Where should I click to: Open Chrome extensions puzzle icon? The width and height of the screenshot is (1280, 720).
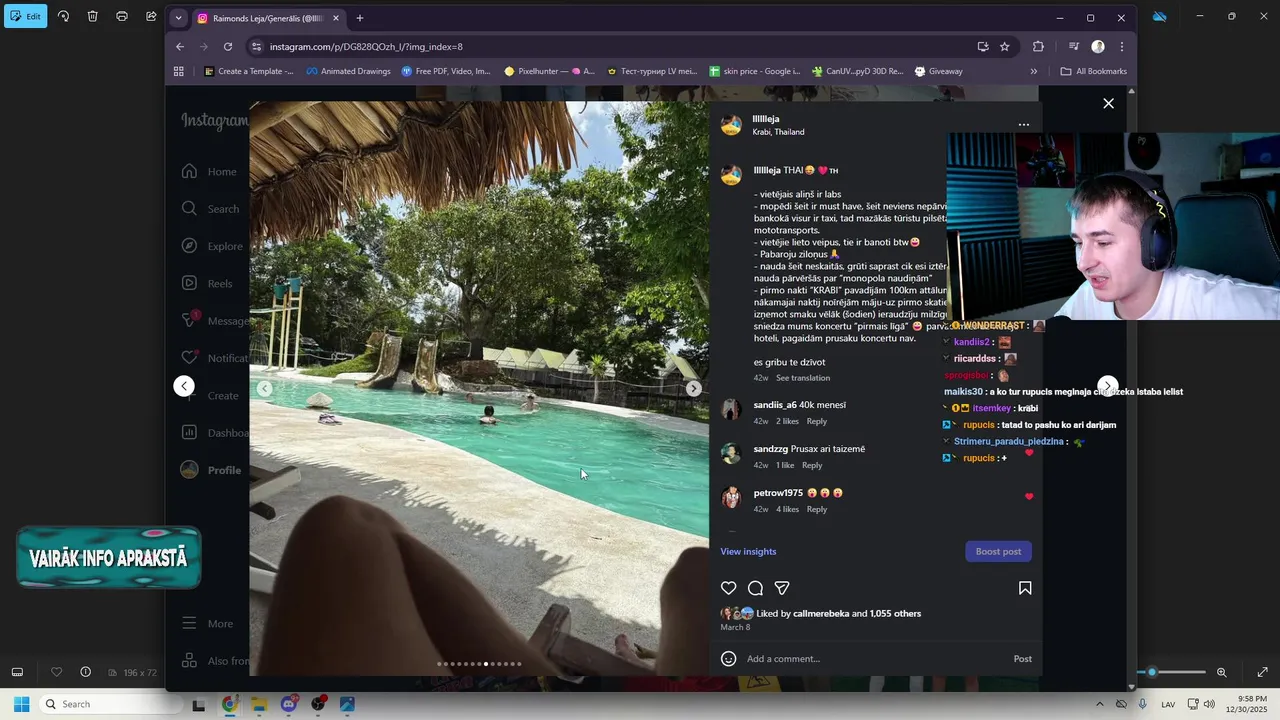[1038, 46]
